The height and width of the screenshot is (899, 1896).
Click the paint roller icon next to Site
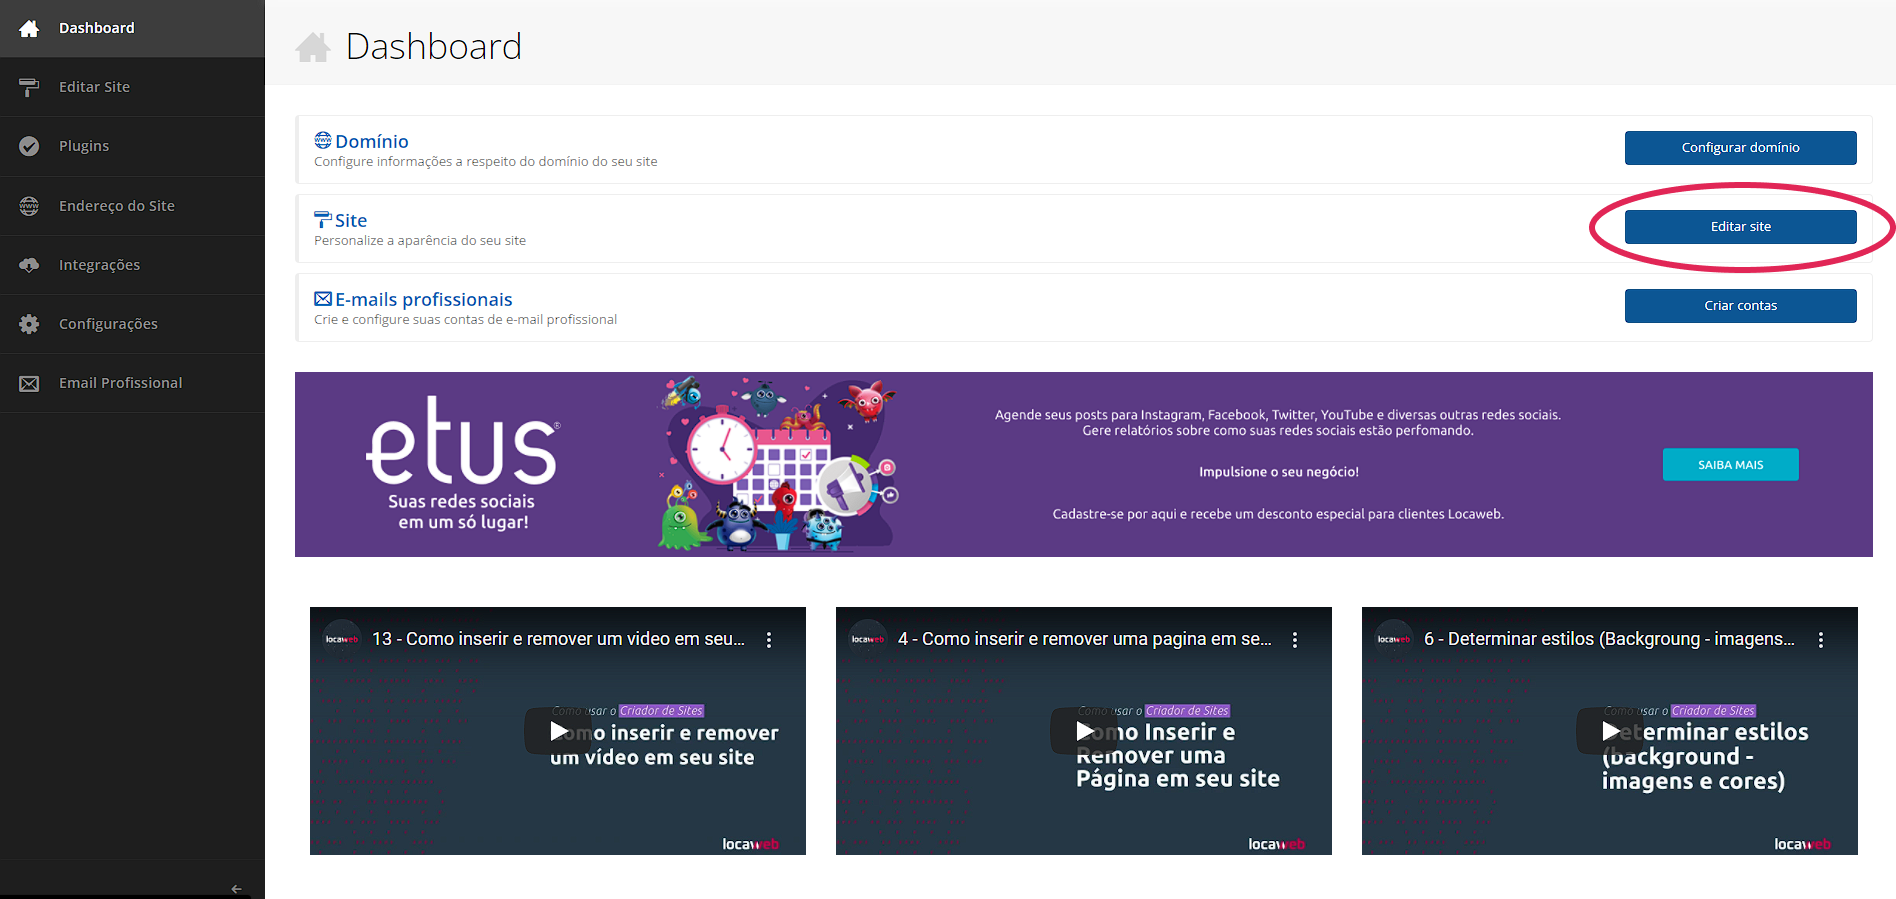click(323, 219)
